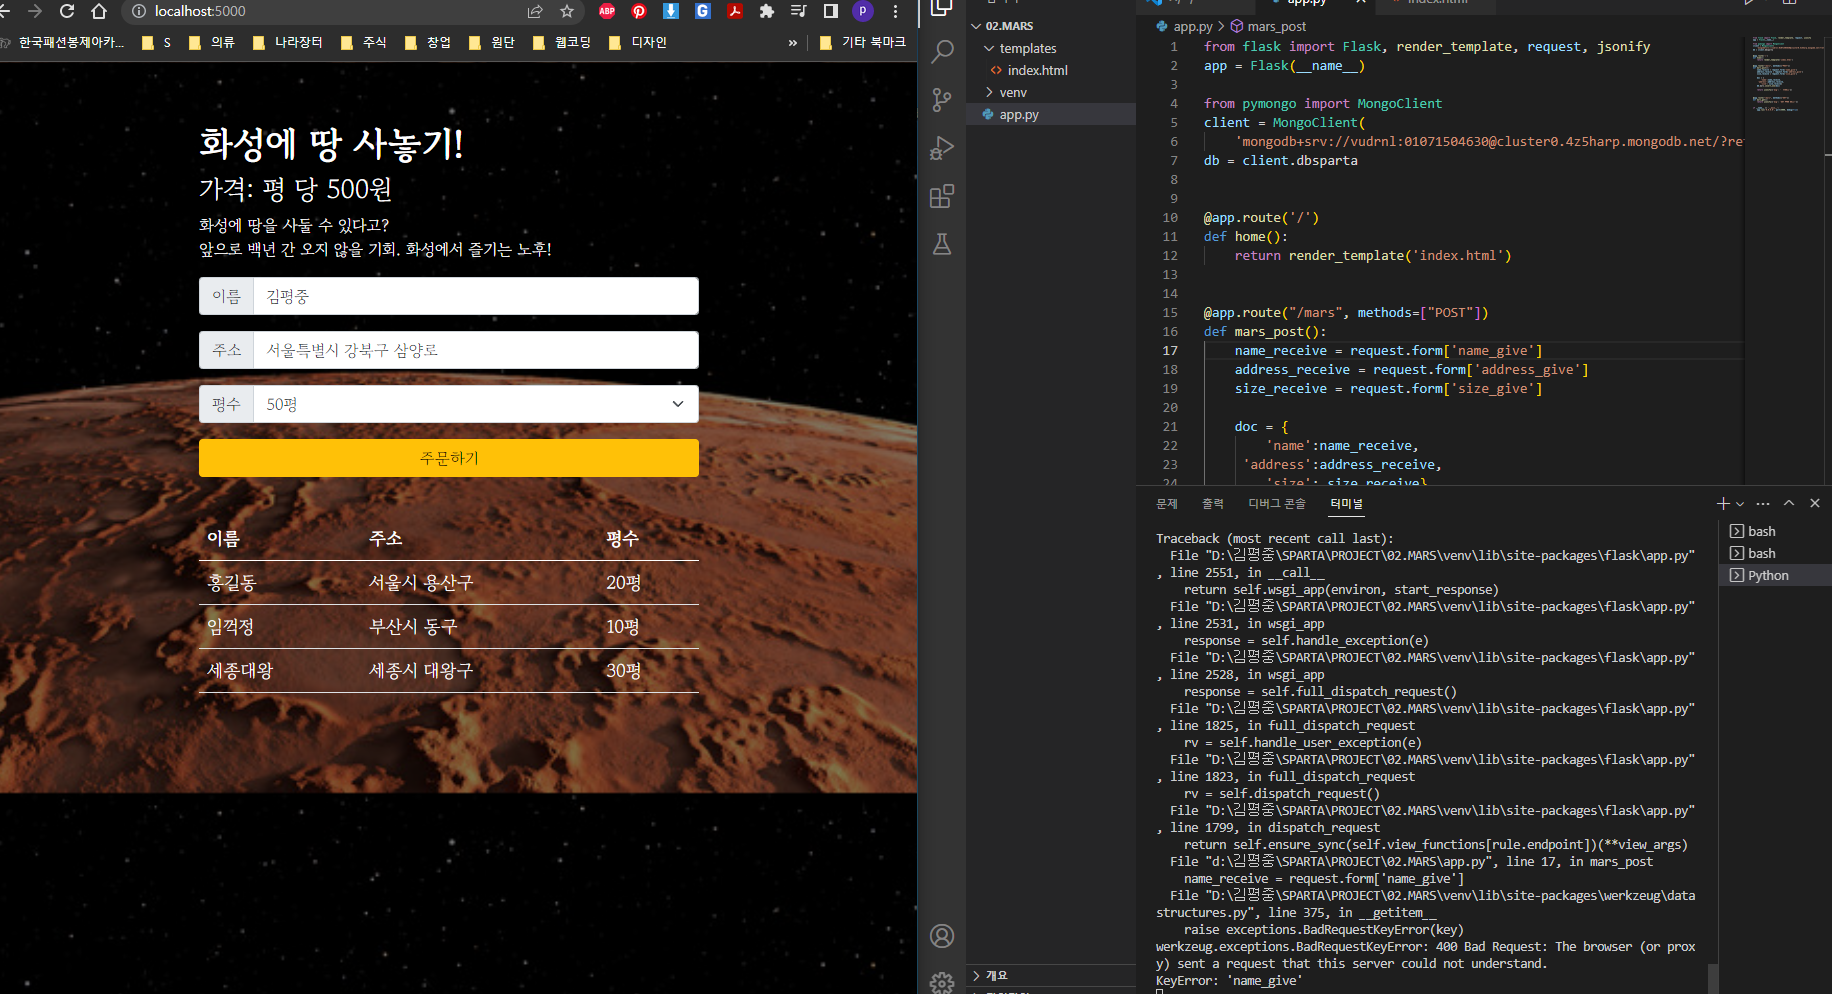Open the Testing flask view
Image resolution: width=1832 pixels, height=994 pixels.
coord(942,244)
